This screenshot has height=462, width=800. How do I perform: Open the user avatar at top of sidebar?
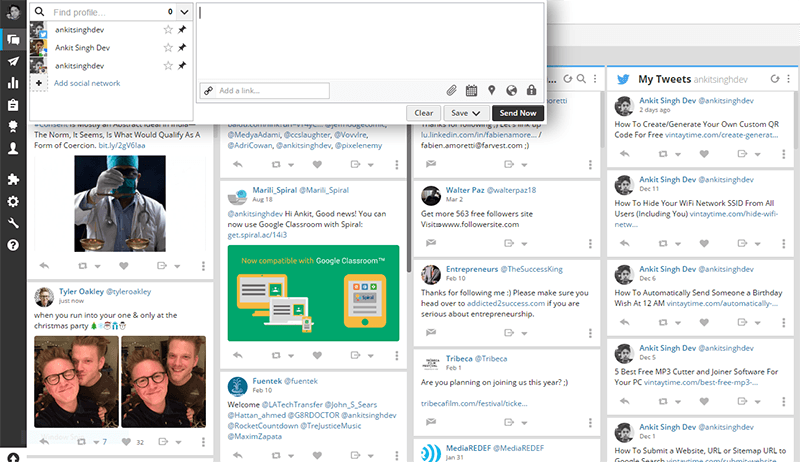(13, 11)
